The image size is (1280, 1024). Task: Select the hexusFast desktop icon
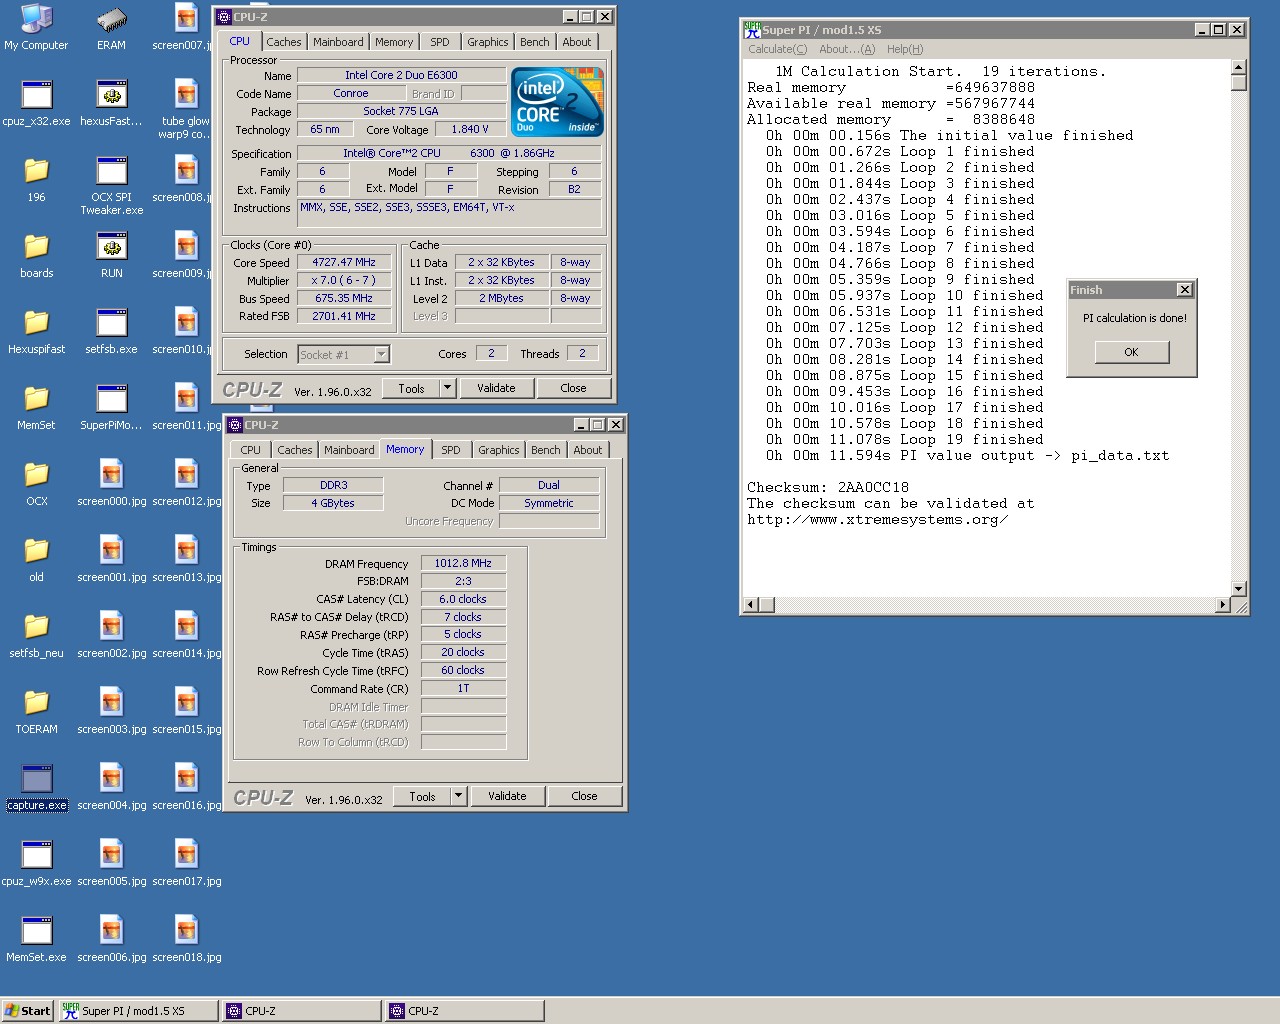pyautogui.click(x=111, y=103)
